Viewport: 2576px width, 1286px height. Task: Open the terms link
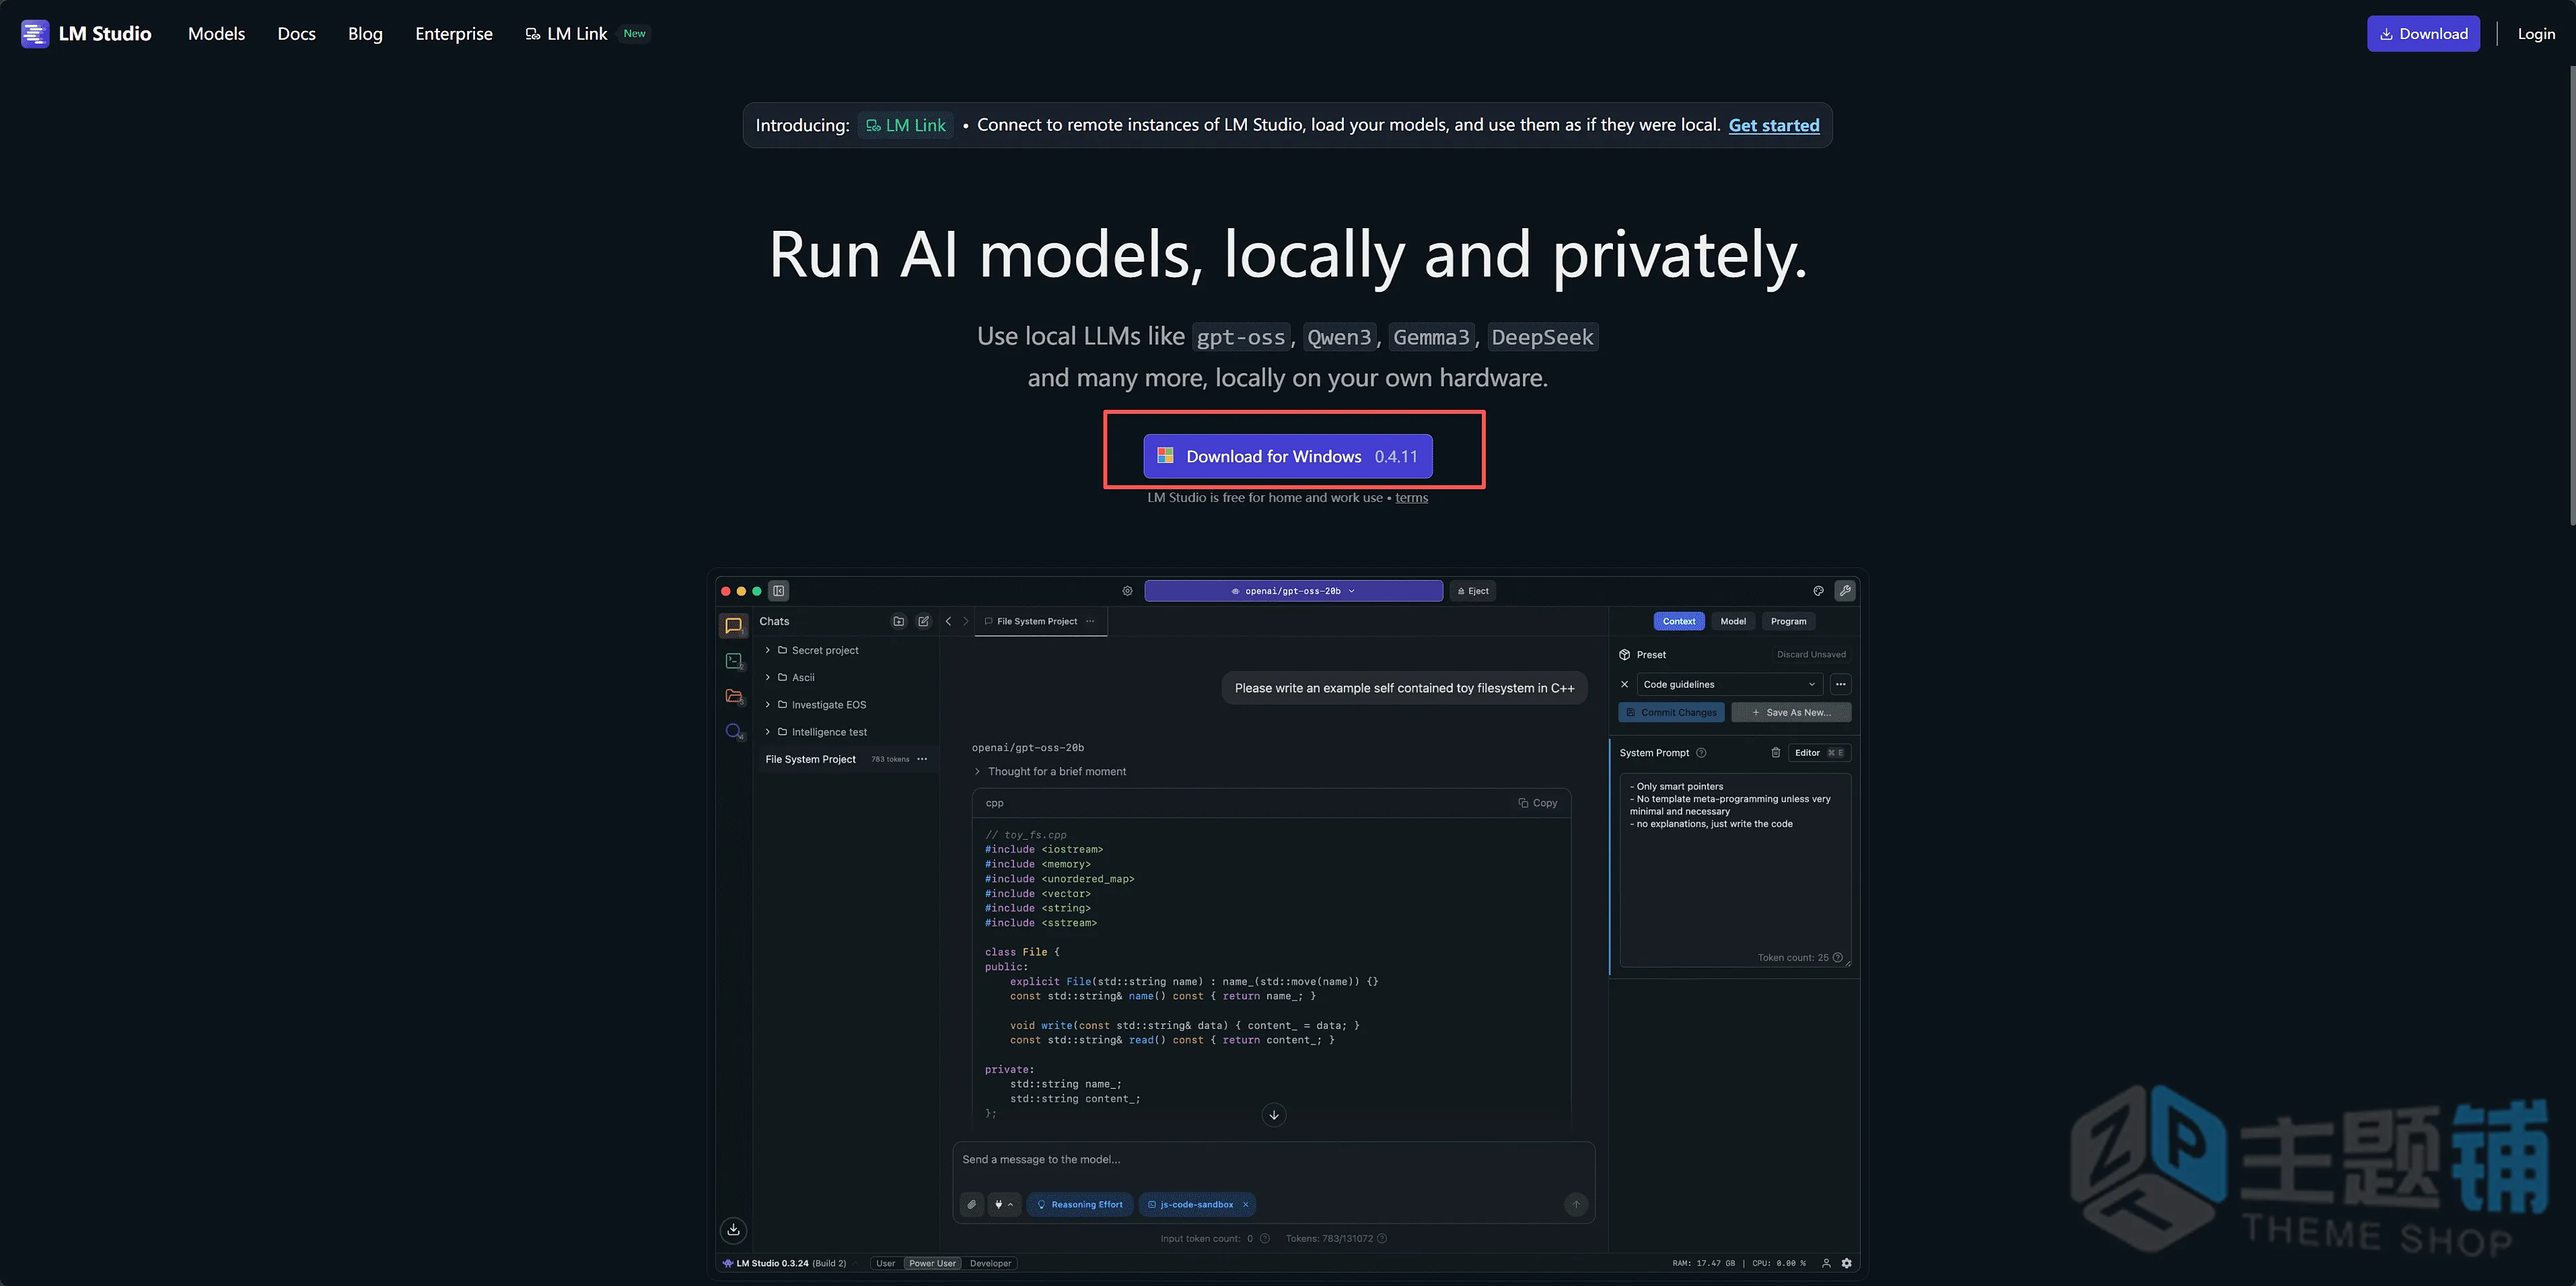coord(1412,498)
